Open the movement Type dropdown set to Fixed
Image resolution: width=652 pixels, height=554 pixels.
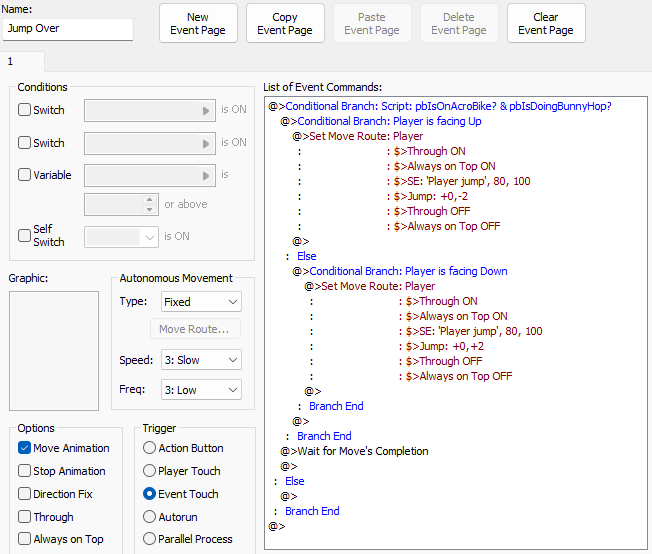[x=201, y=302]
